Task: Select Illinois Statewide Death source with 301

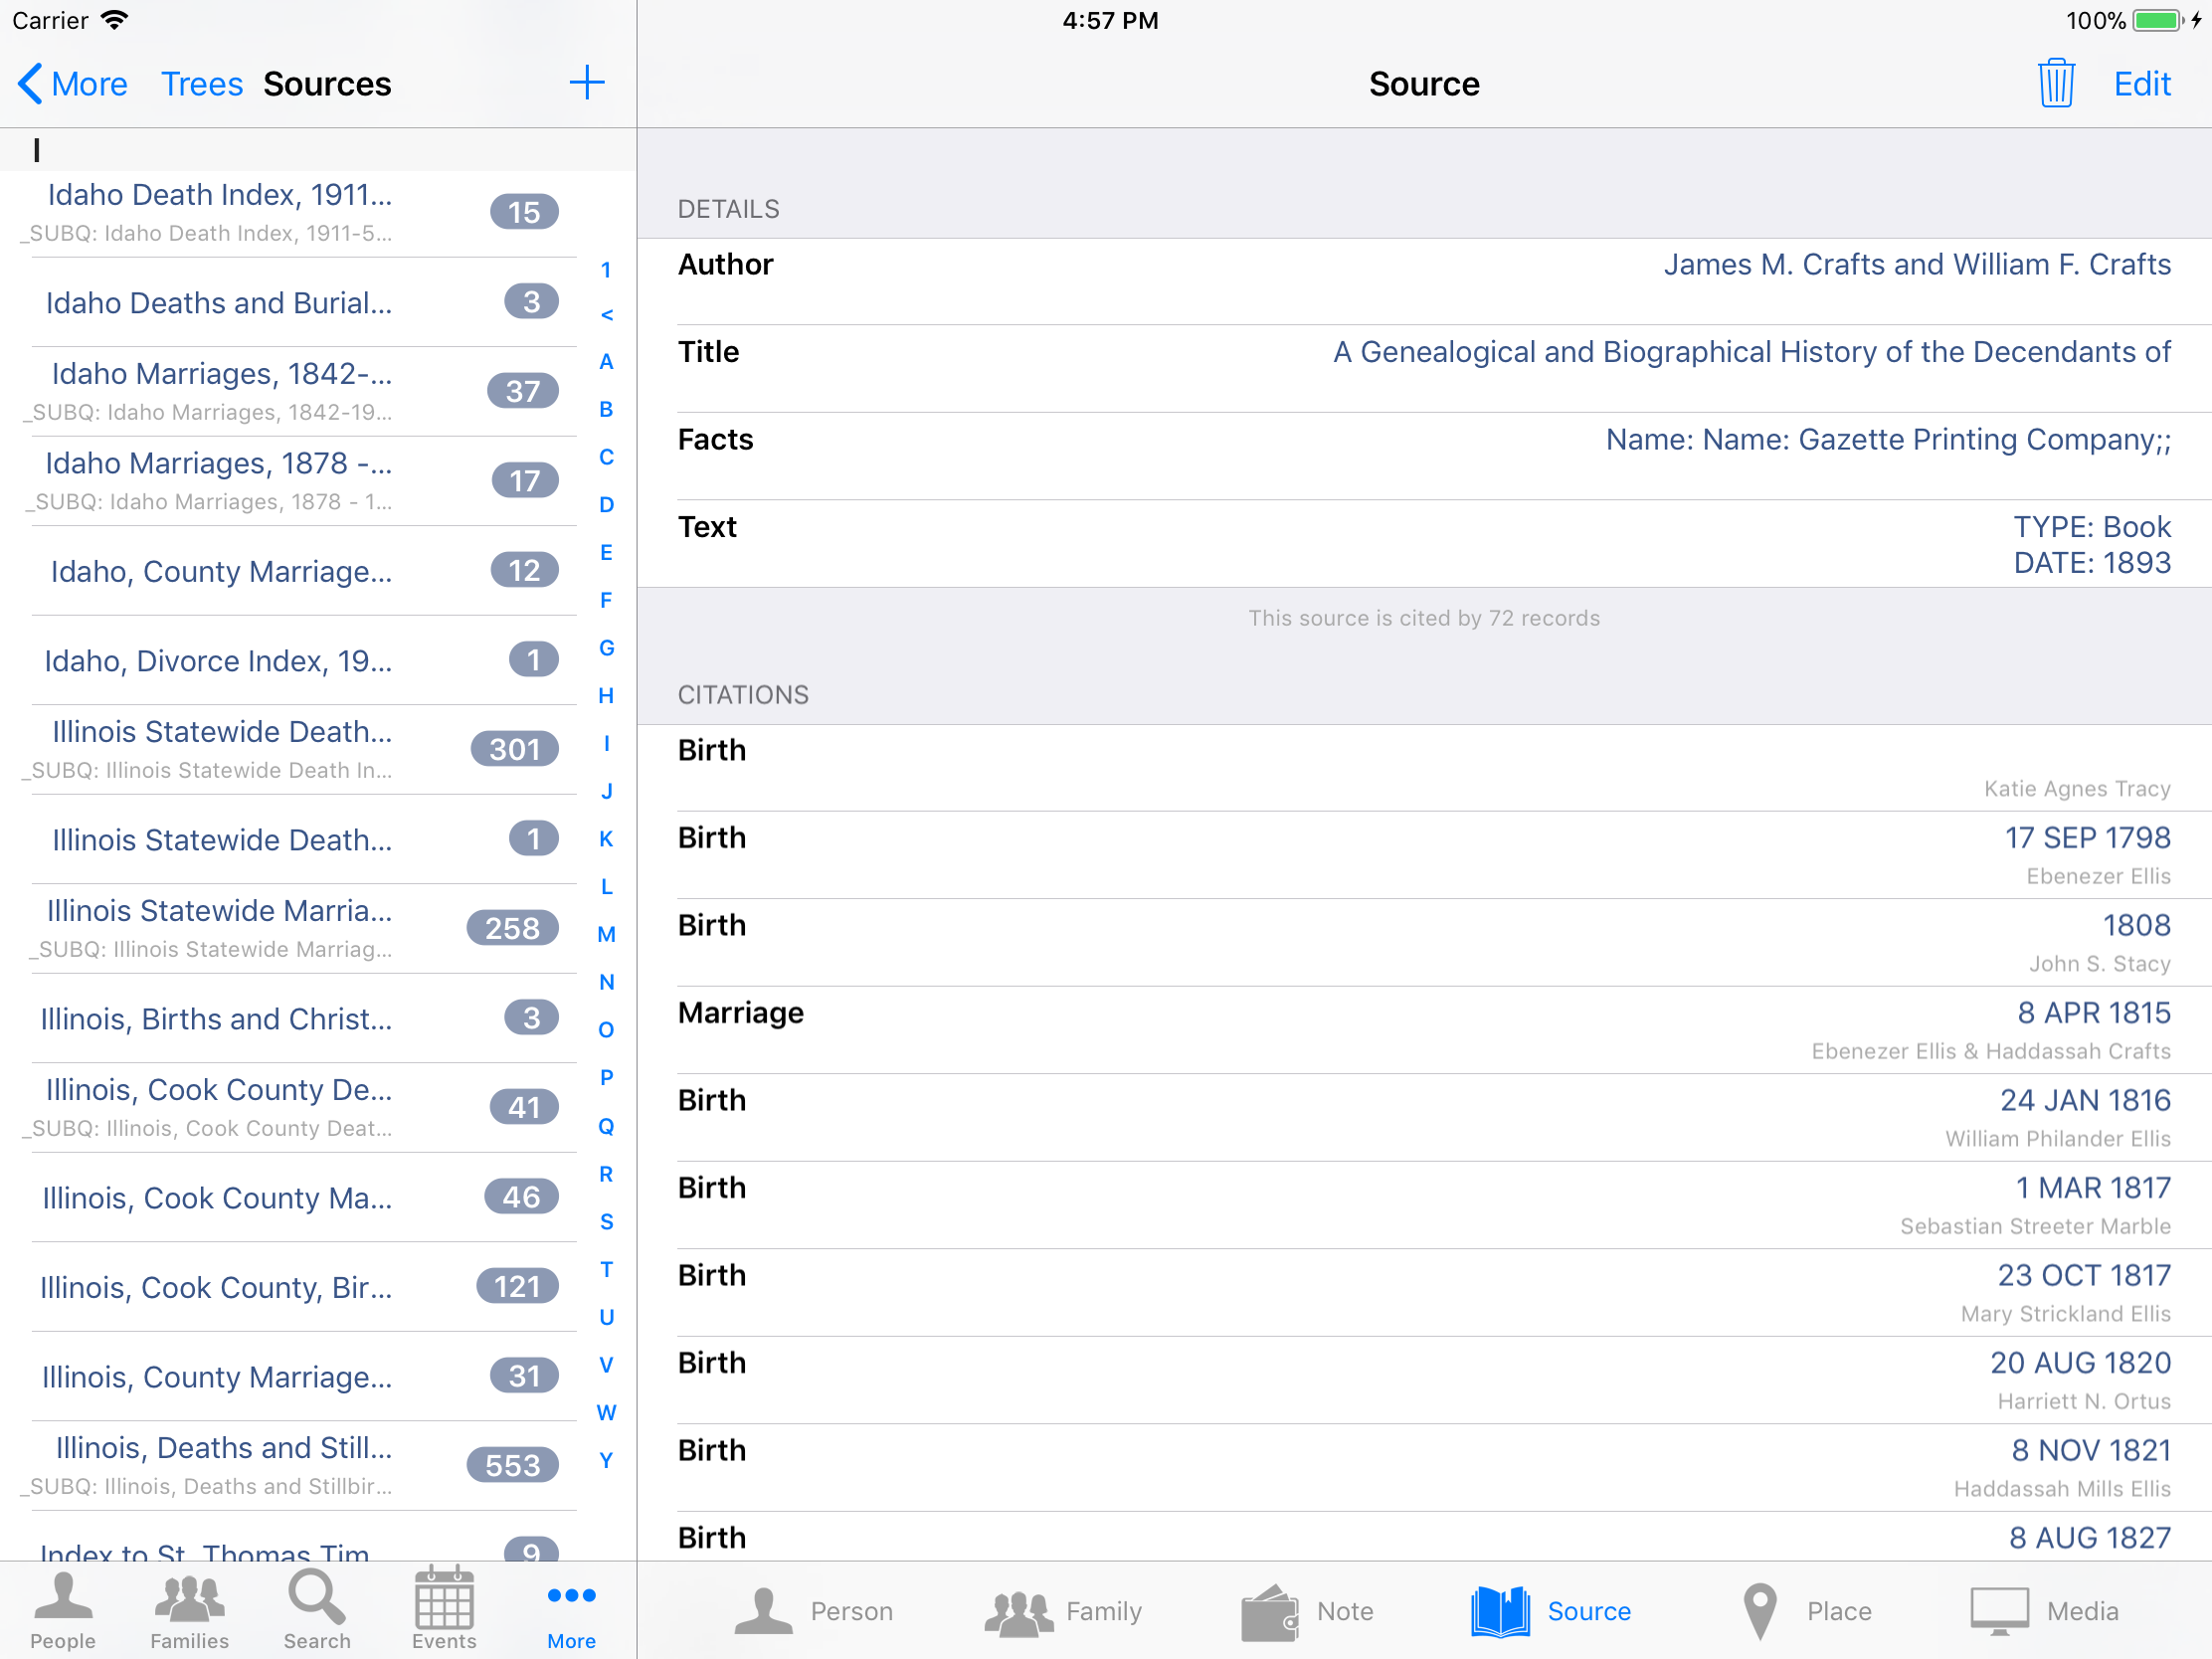Action: 290,749
